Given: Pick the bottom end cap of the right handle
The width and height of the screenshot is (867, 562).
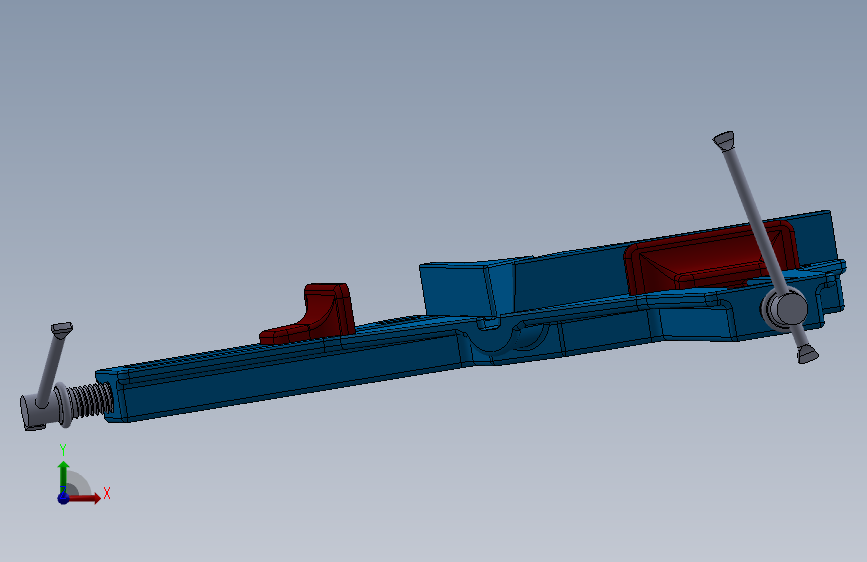Looking at the screenshot, I should (x=807, y=353).
